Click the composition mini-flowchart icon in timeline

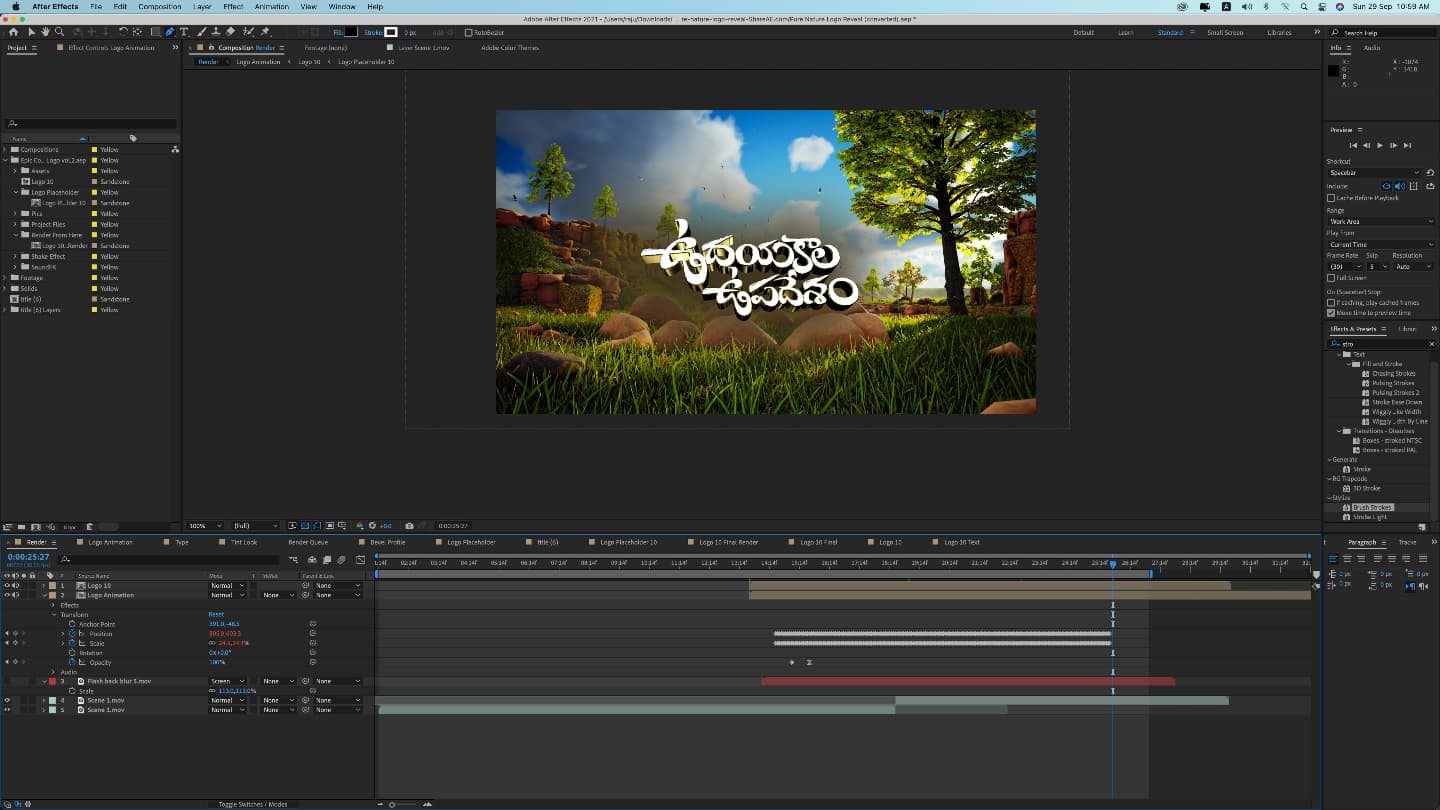pos(293,560)
